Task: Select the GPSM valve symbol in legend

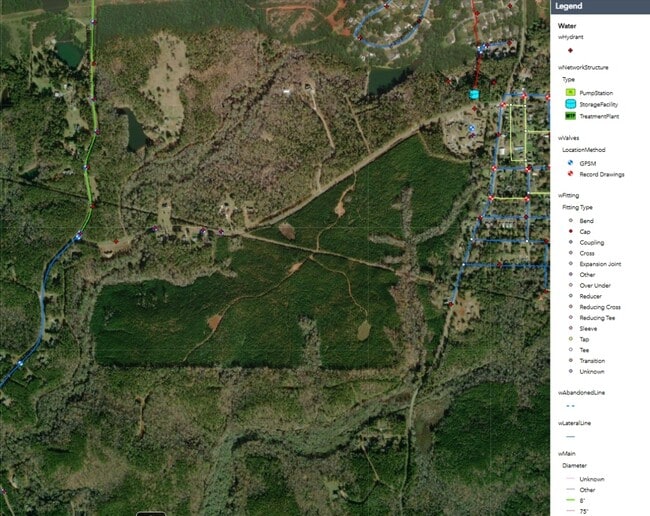Action: [569, 162]
